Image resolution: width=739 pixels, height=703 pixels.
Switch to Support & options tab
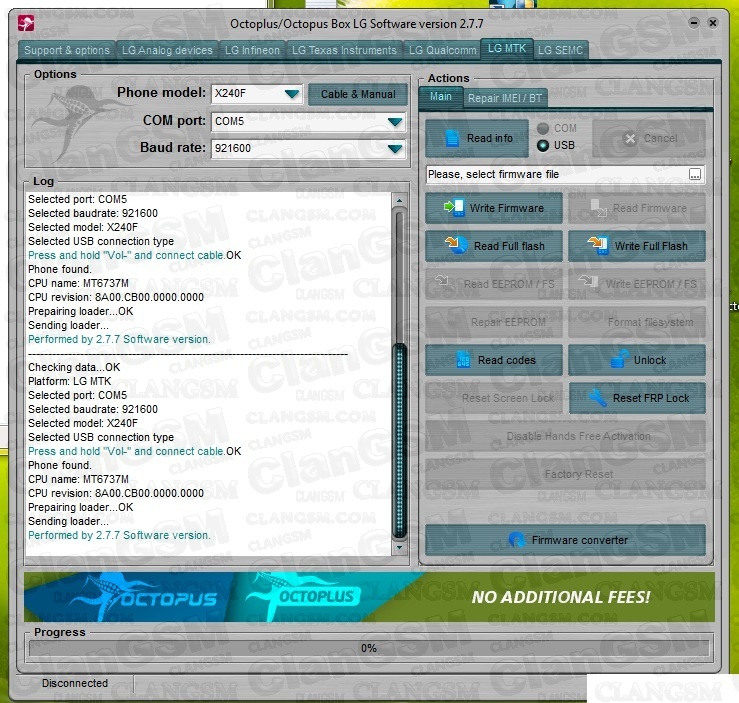tap(67, 50)
